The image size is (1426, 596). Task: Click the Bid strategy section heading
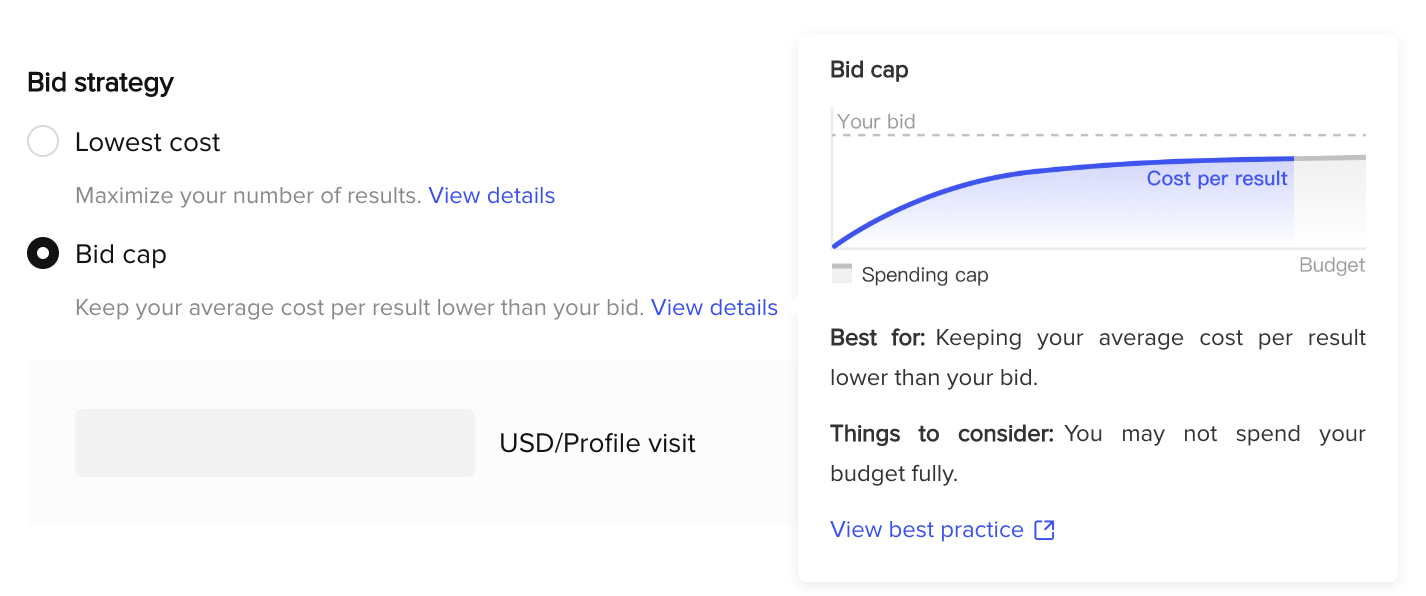[100, 82]
